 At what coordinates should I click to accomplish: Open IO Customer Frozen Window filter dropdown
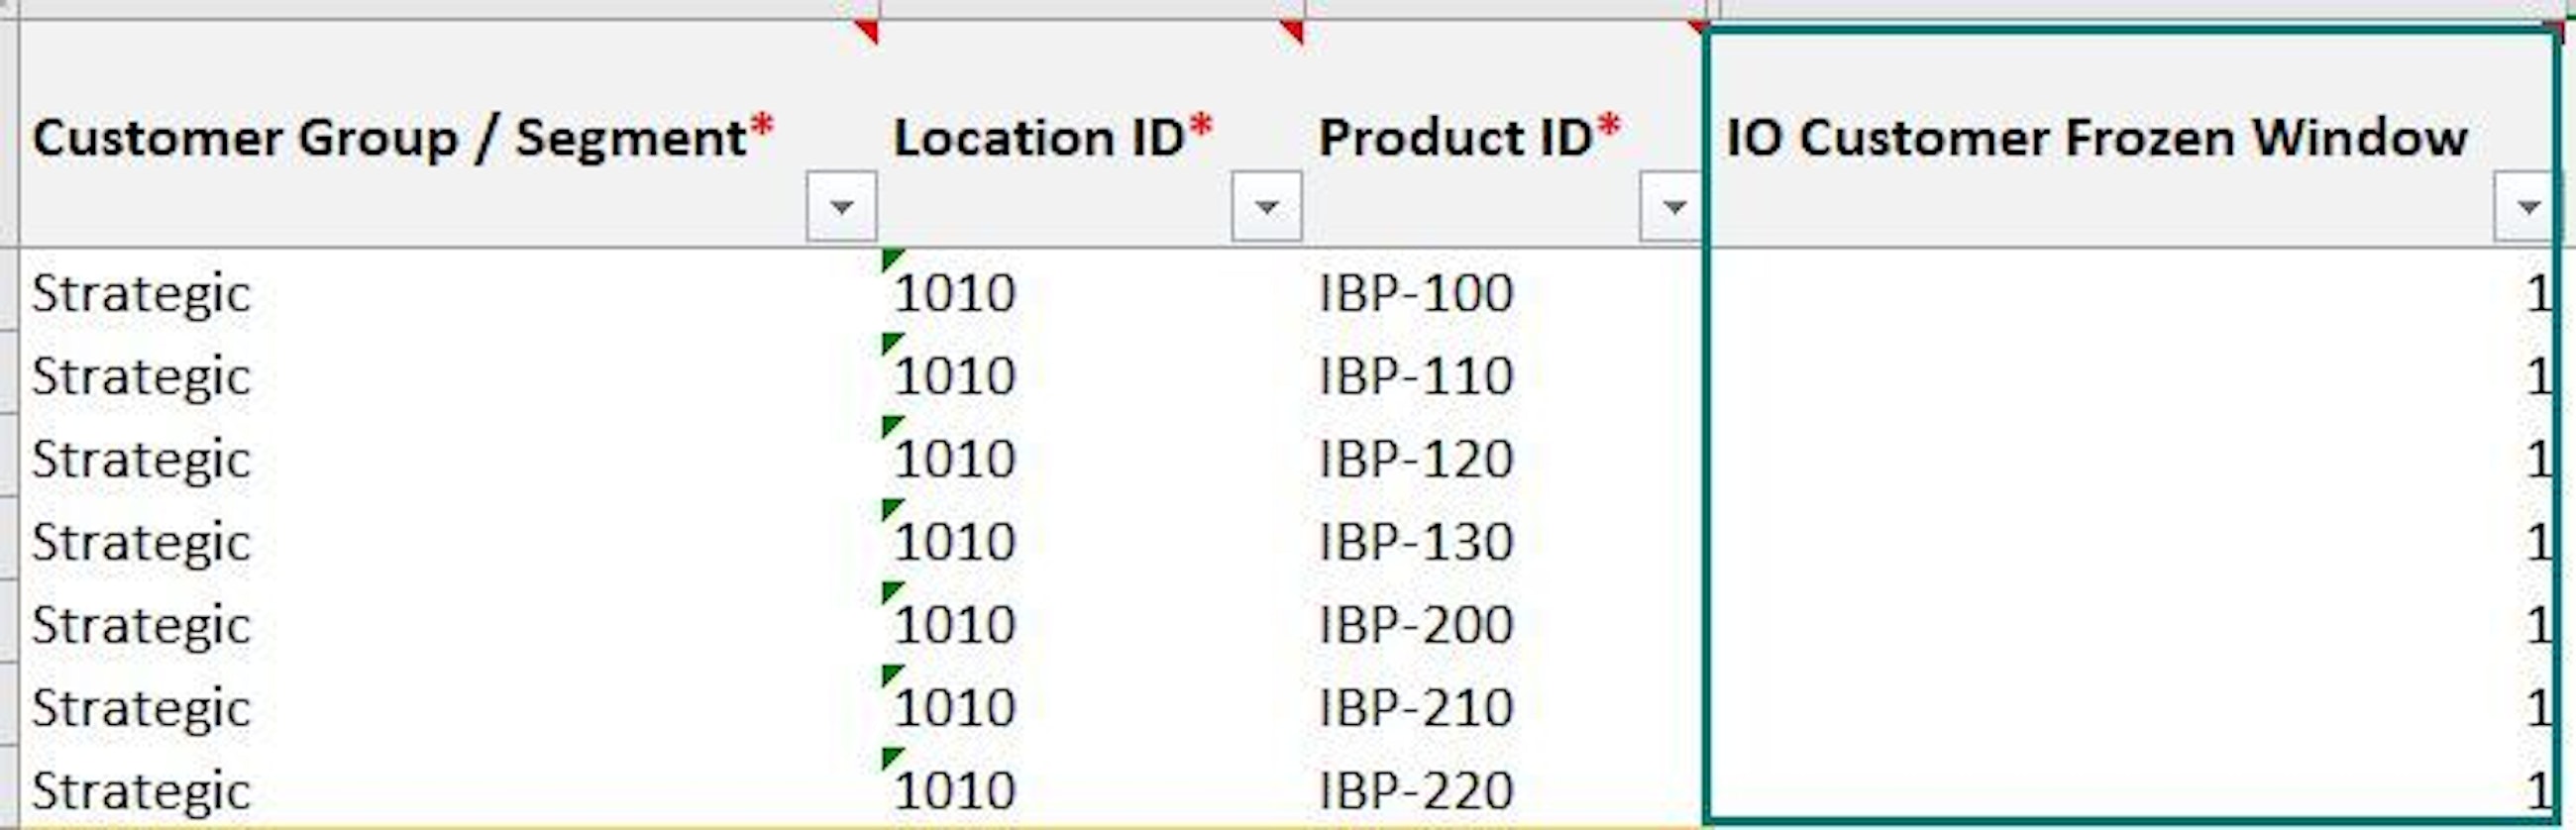(x=2526, y=207)
